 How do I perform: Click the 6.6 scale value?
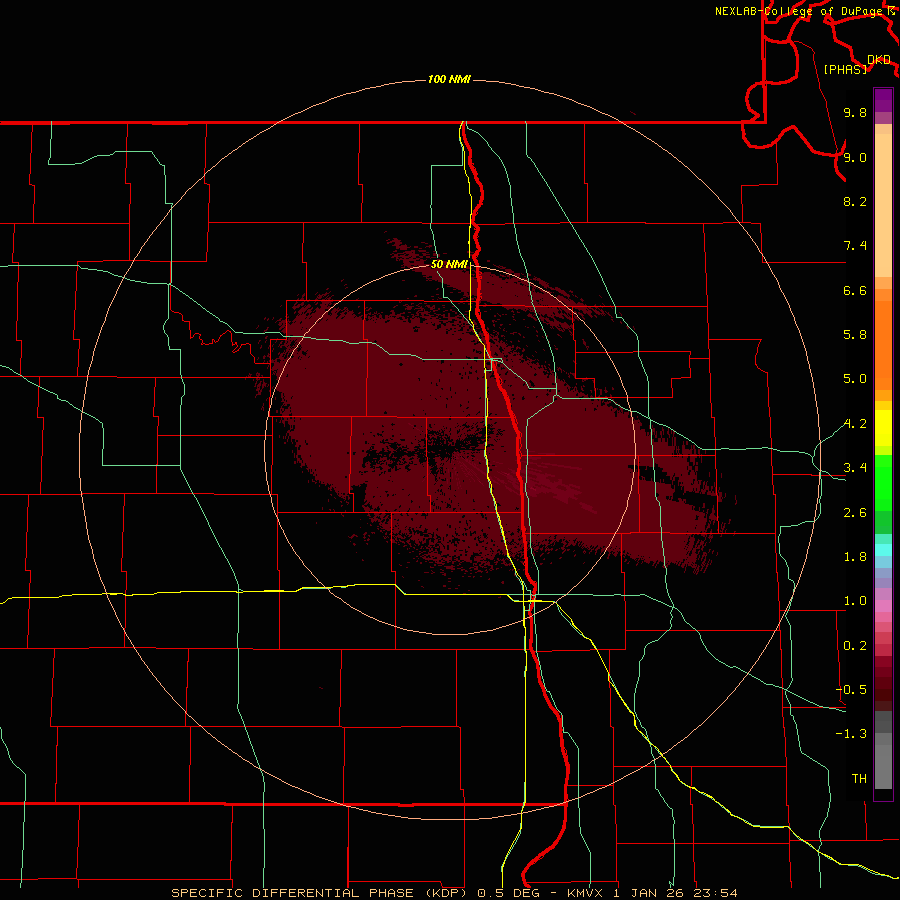pos(855,290)
